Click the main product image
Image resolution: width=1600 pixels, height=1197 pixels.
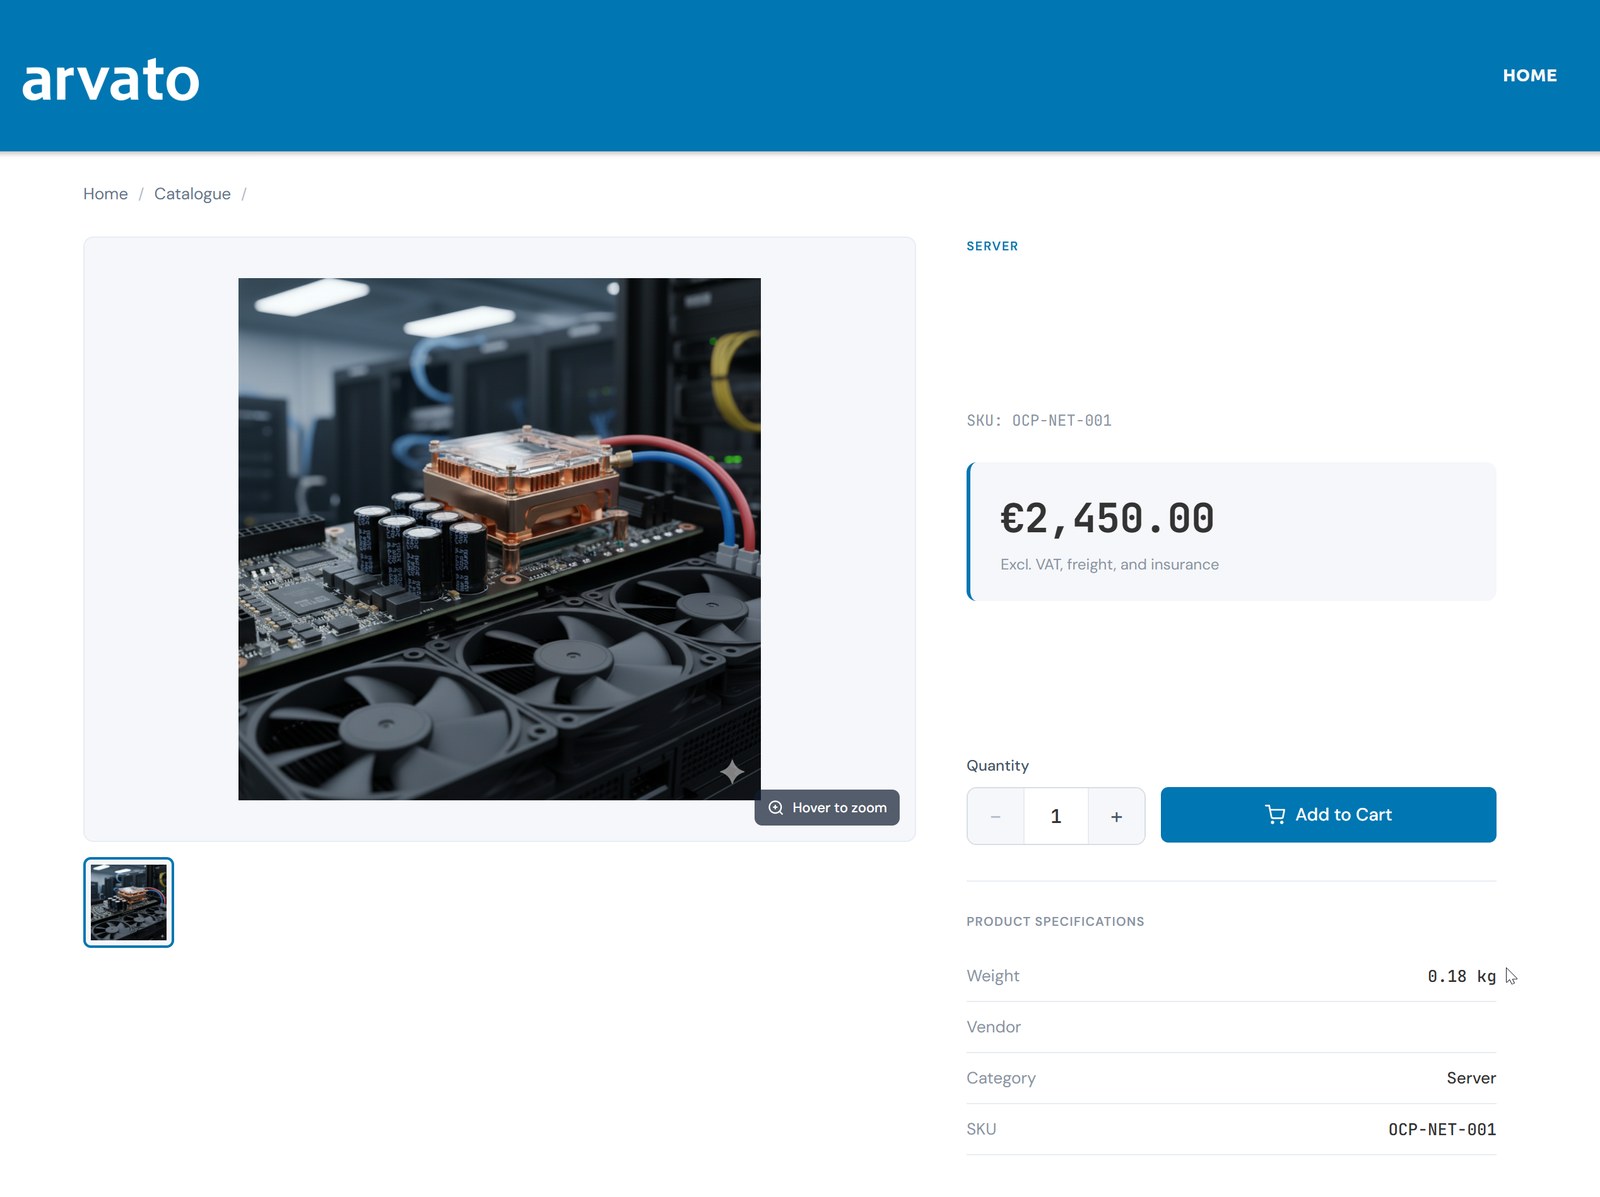[499, 539]
